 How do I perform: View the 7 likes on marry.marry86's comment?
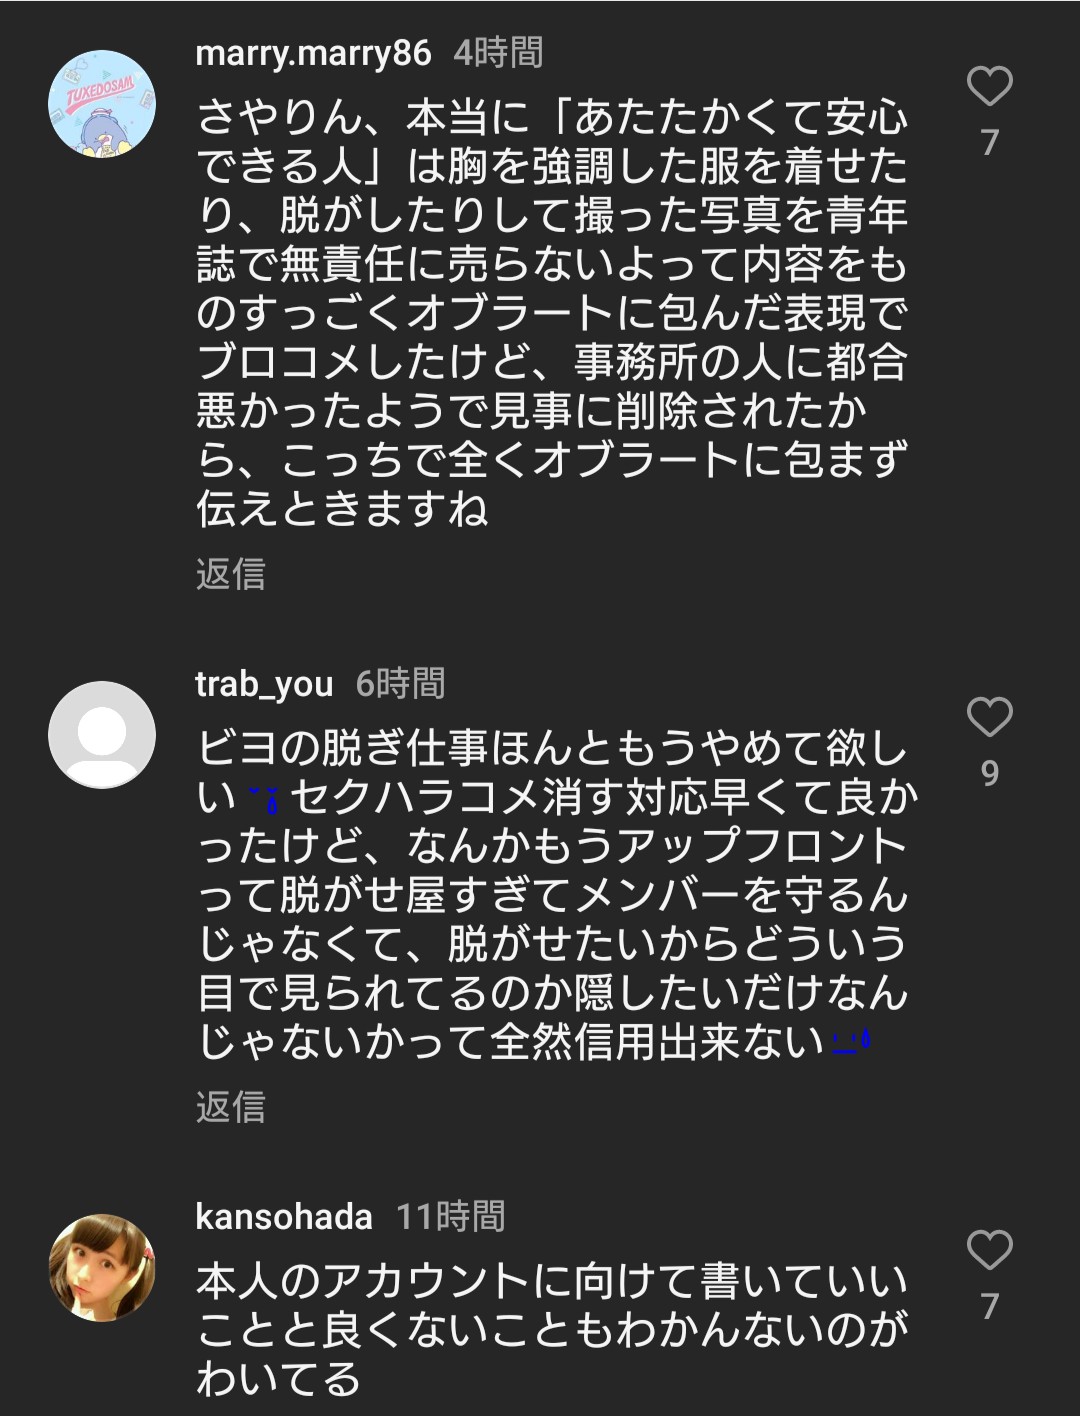[x=989, y=143]
